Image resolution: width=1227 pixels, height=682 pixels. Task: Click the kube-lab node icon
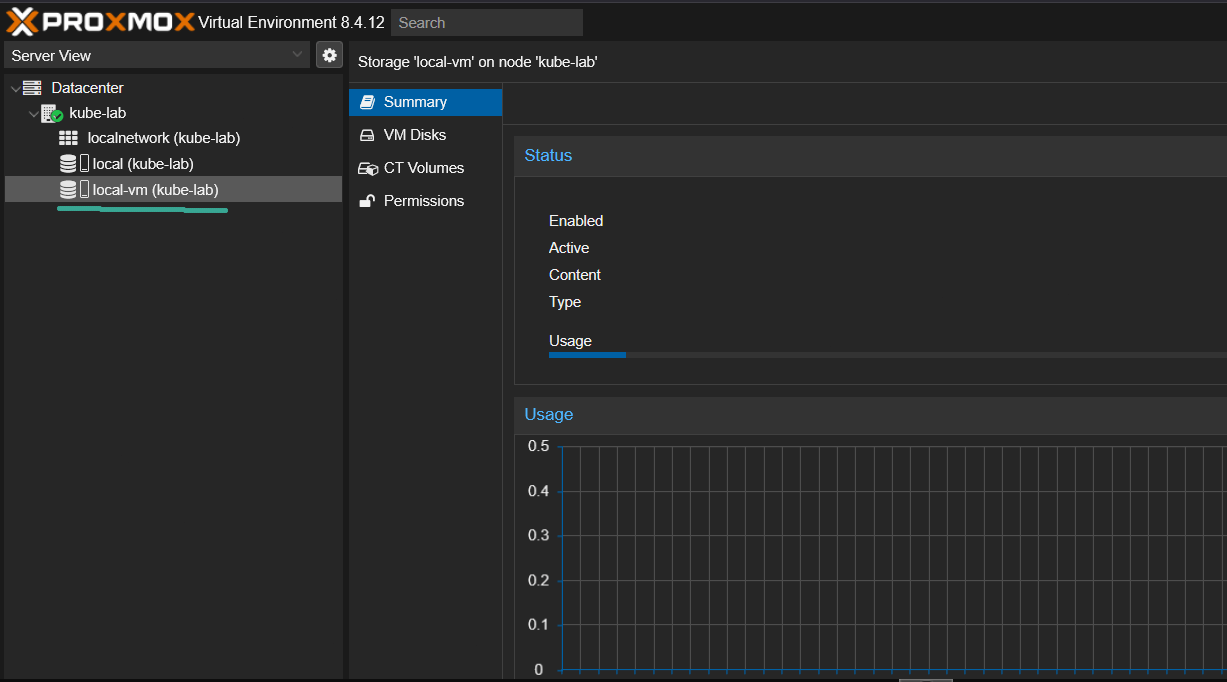click(51, 114)
